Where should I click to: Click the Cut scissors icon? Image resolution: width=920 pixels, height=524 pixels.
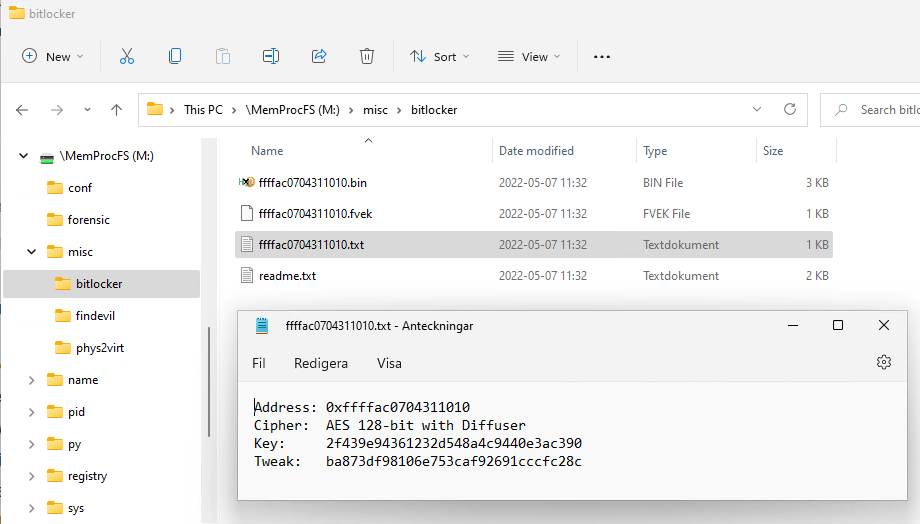[x=127, y=56]
